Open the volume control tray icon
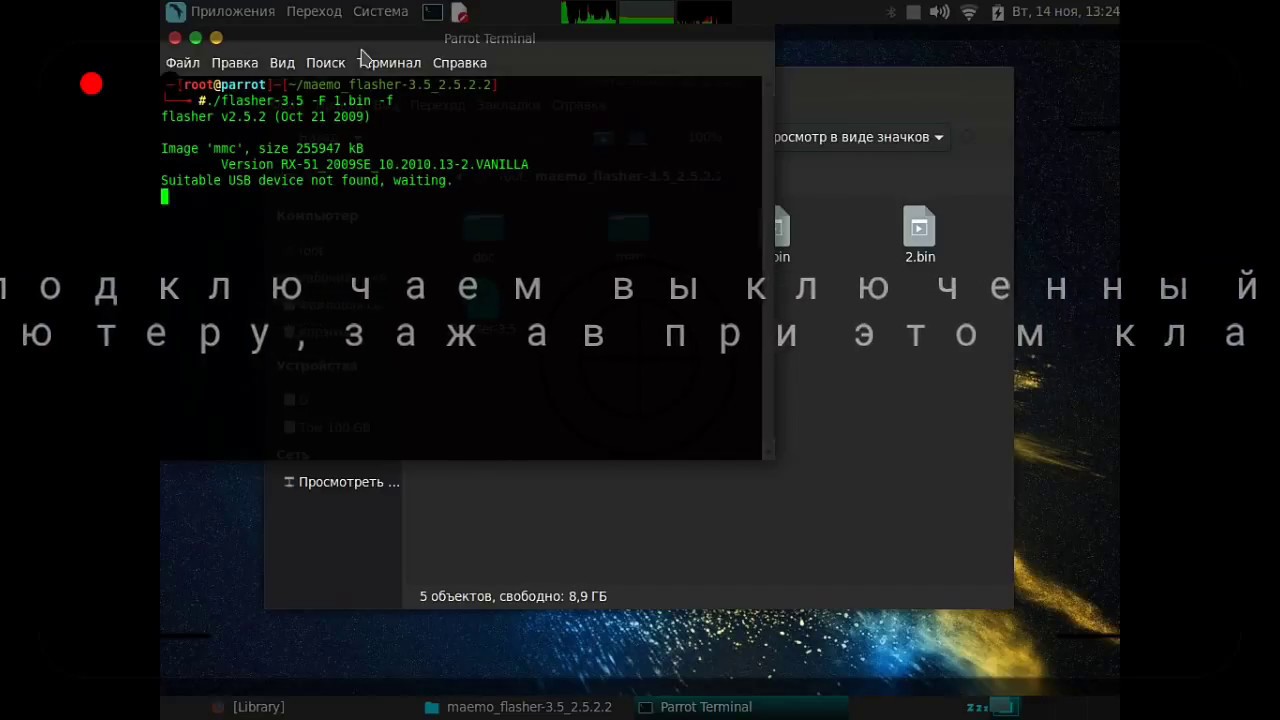Viewport: 1280px width, 720px height. pos(939,12)
